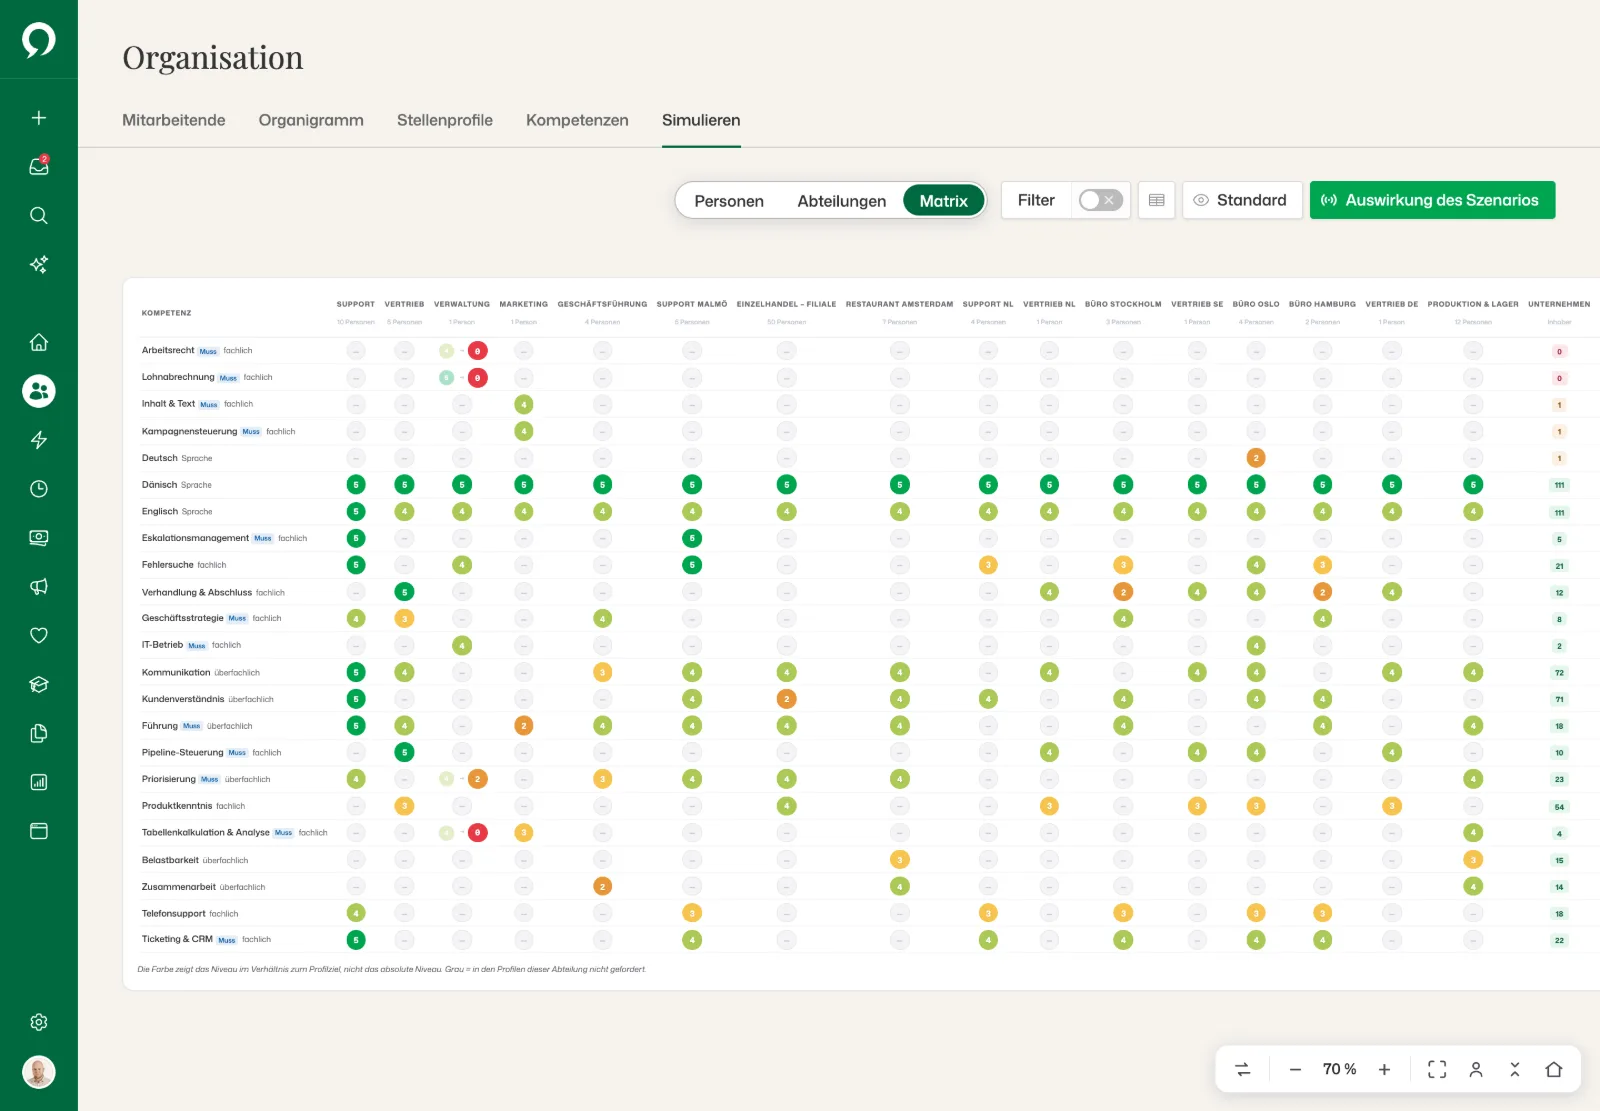This screenshot has height=1111, width=1600.
Task: Click the BÜRO STOCKHOLM column header
Action: pos(1123,304)
